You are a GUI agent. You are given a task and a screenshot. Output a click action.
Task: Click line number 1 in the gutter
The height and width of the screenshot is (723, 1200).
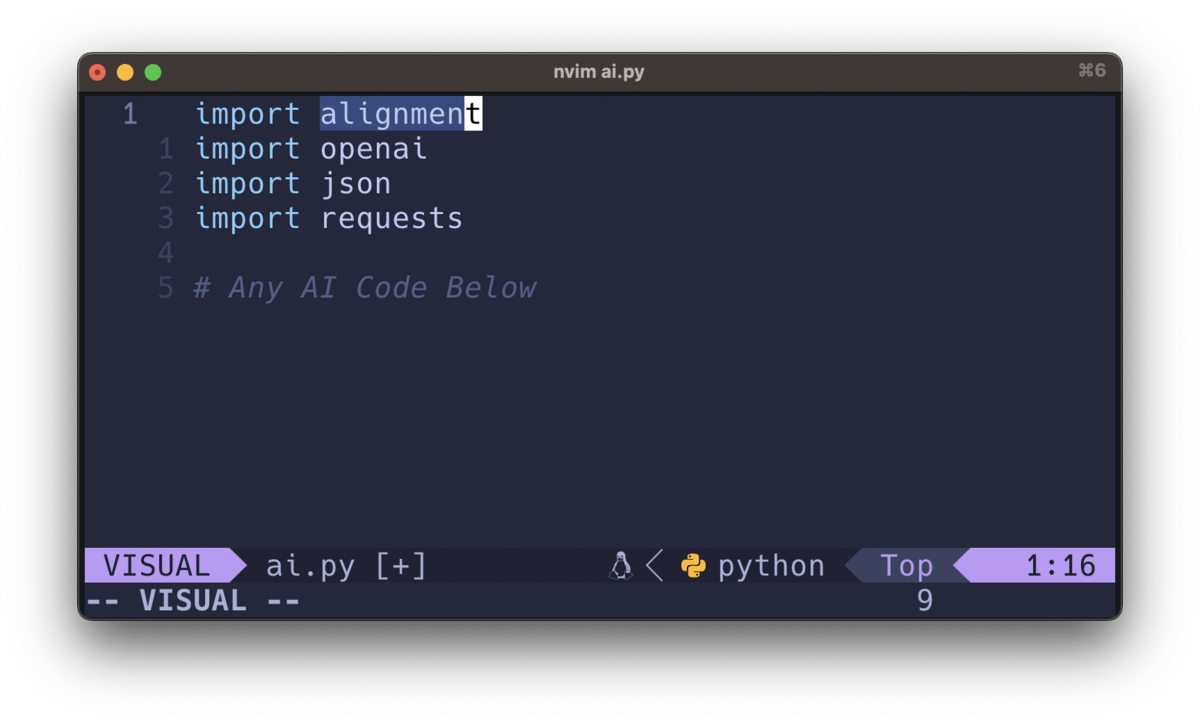(129, 113)
